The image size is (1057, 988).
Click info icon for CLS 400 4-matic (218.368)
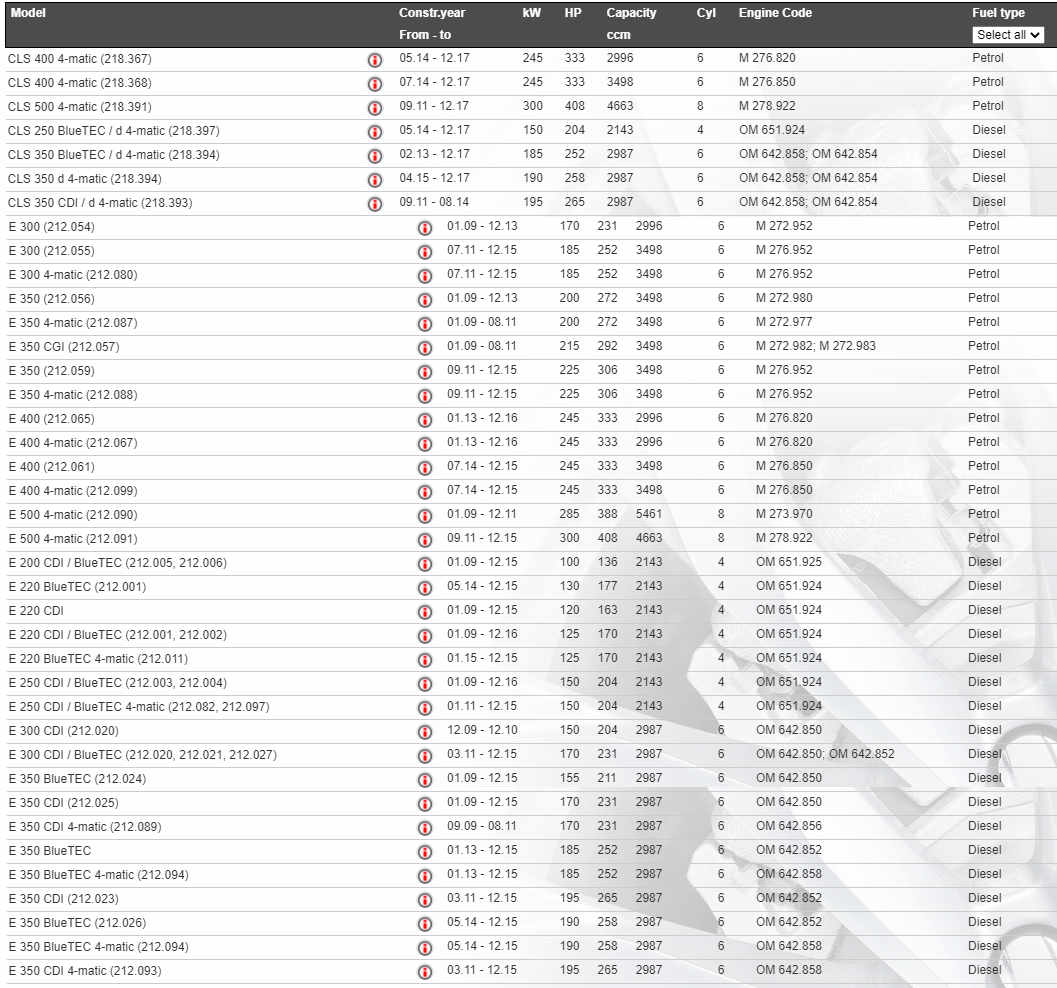coord(375,84)
